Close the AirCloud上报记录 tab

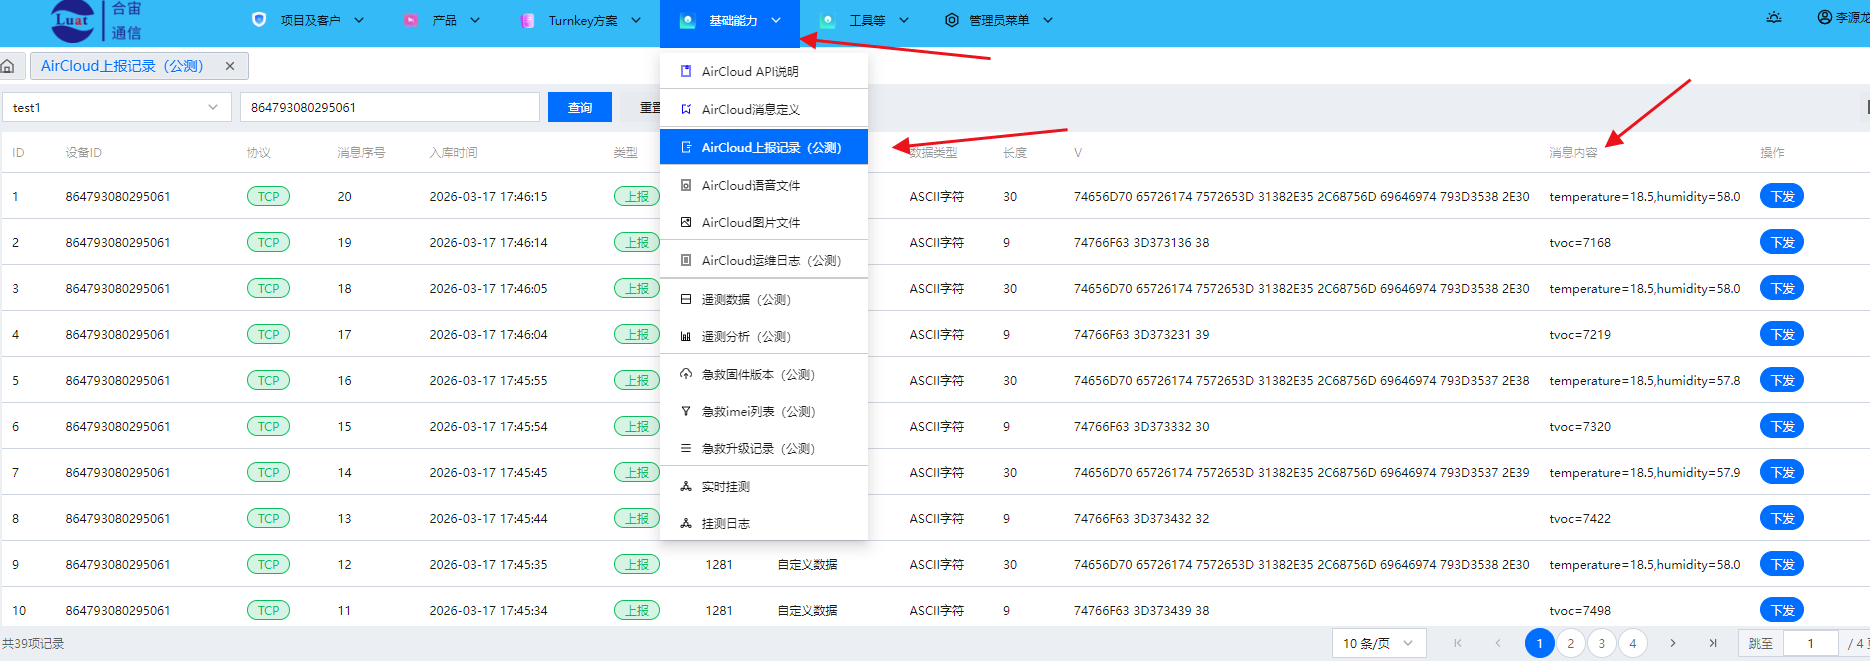[x=230, y=66]
